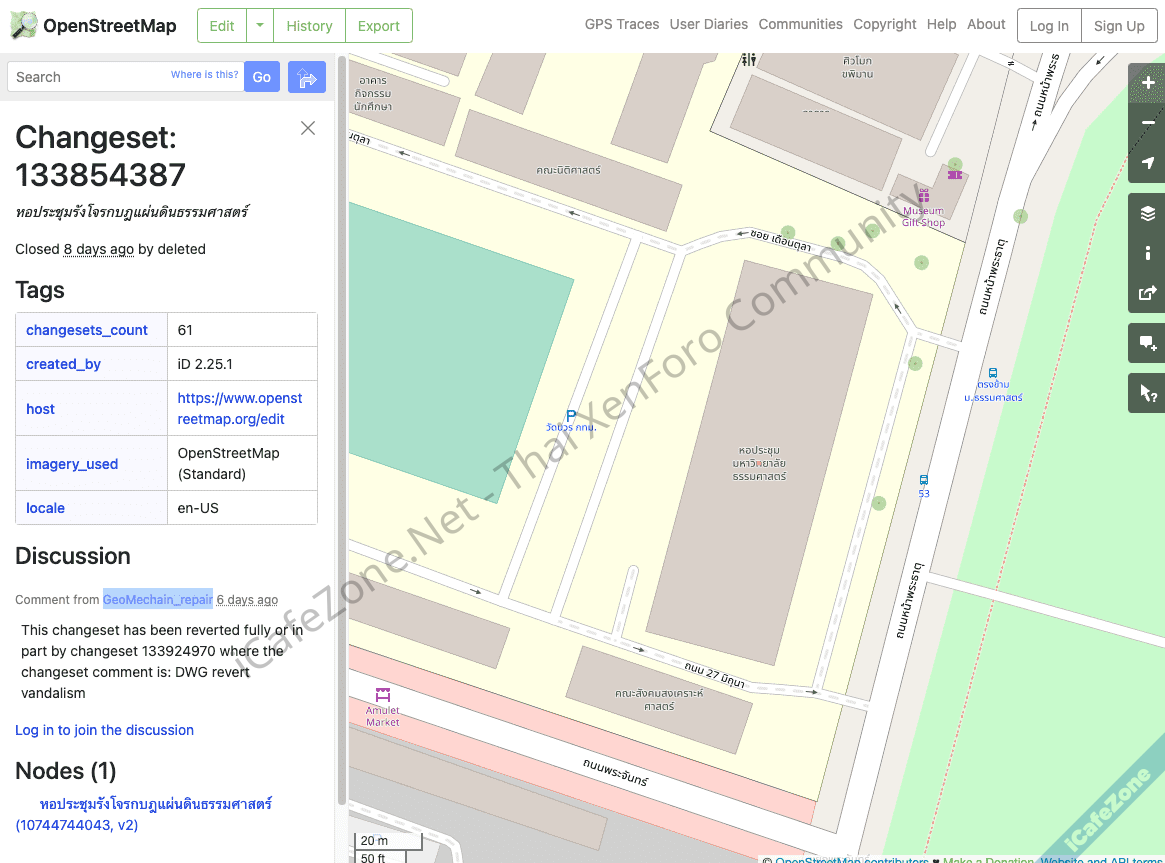Image resolution: width=1165 pixels, height=863 pixels.
Task: Click the zoom in plus icon
Action: coord(1147,83)
